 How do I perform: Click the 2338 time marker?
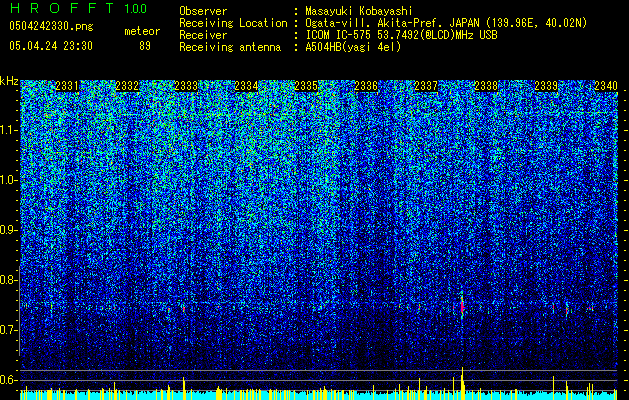486,85
